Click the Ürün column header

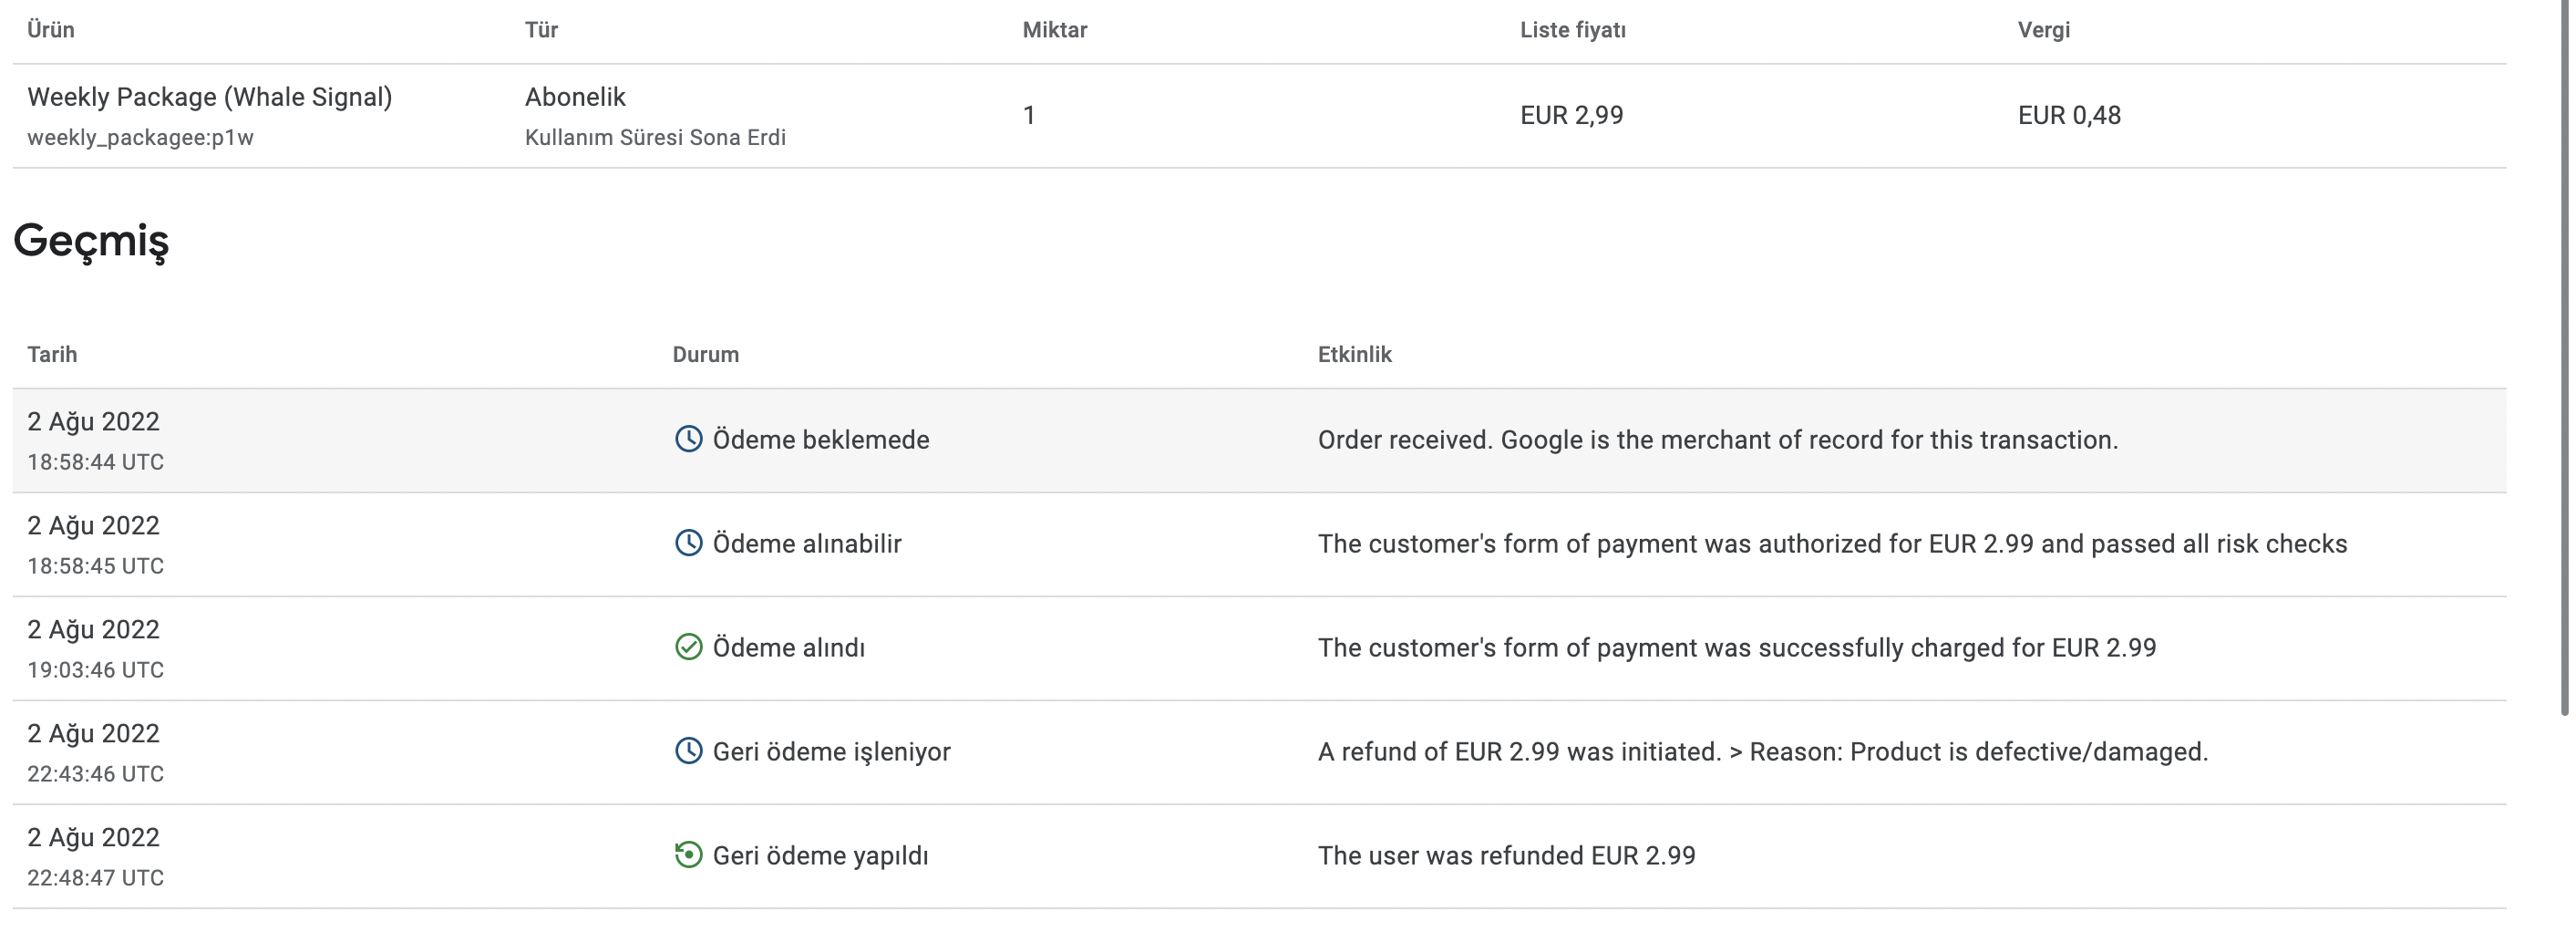coord(51,30)
